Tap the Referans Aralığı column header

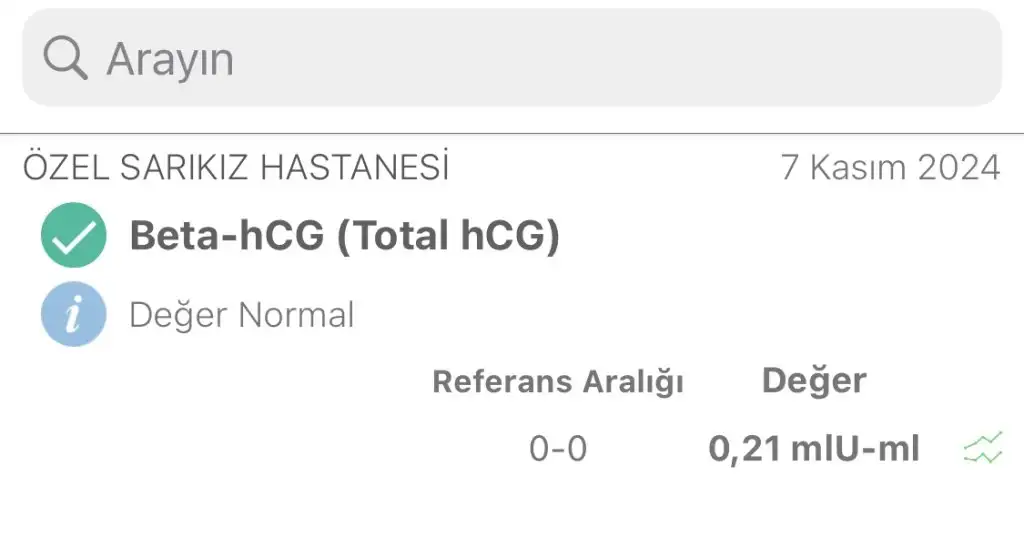[558, 381]
